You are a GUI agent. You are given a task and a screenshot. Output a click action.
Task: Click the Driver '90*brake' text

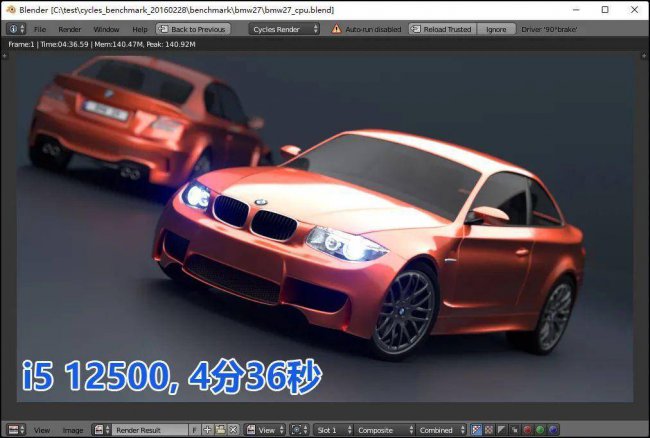click(549, 29)
